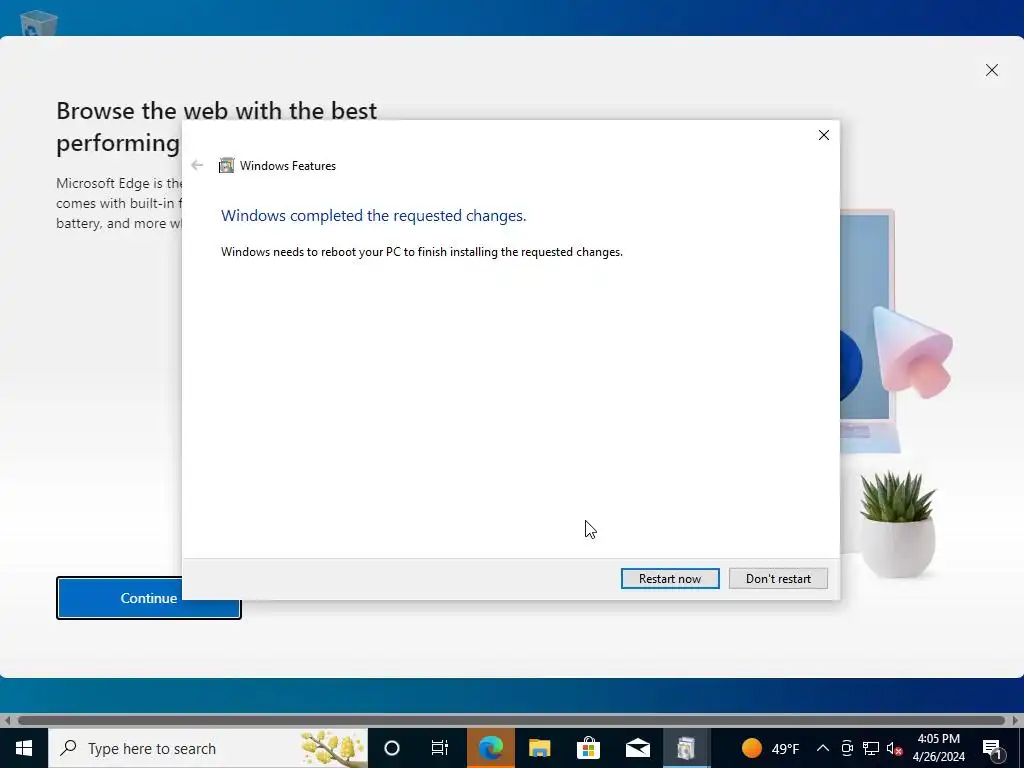Open File Explorer from the taskbar
Screen dimensions: 1024x768
click(539, 748)
